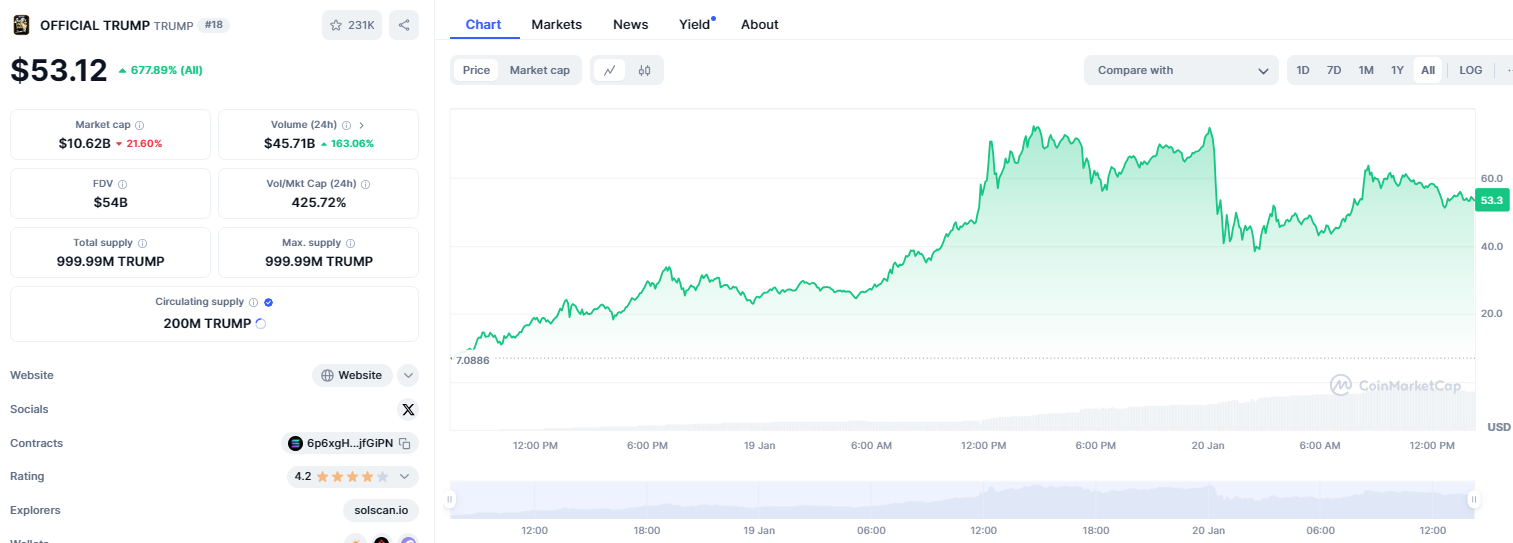The width and height of the screenshot is (1513, 543).
Task: Open the News tab
Action: pos(630,24)
